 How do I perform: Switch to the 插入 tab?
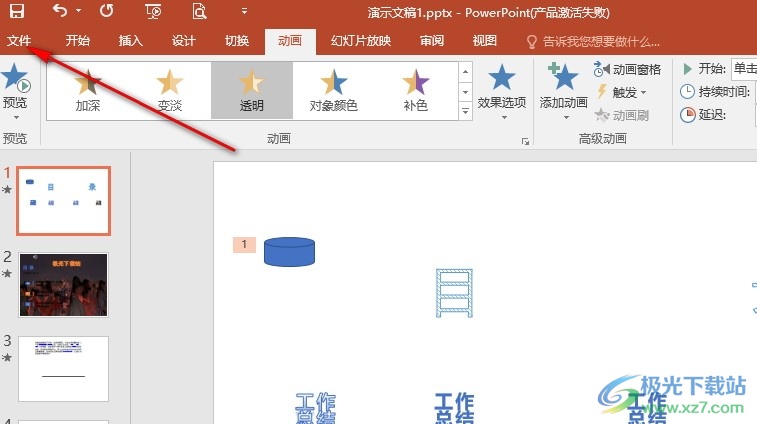click(131, 41)
